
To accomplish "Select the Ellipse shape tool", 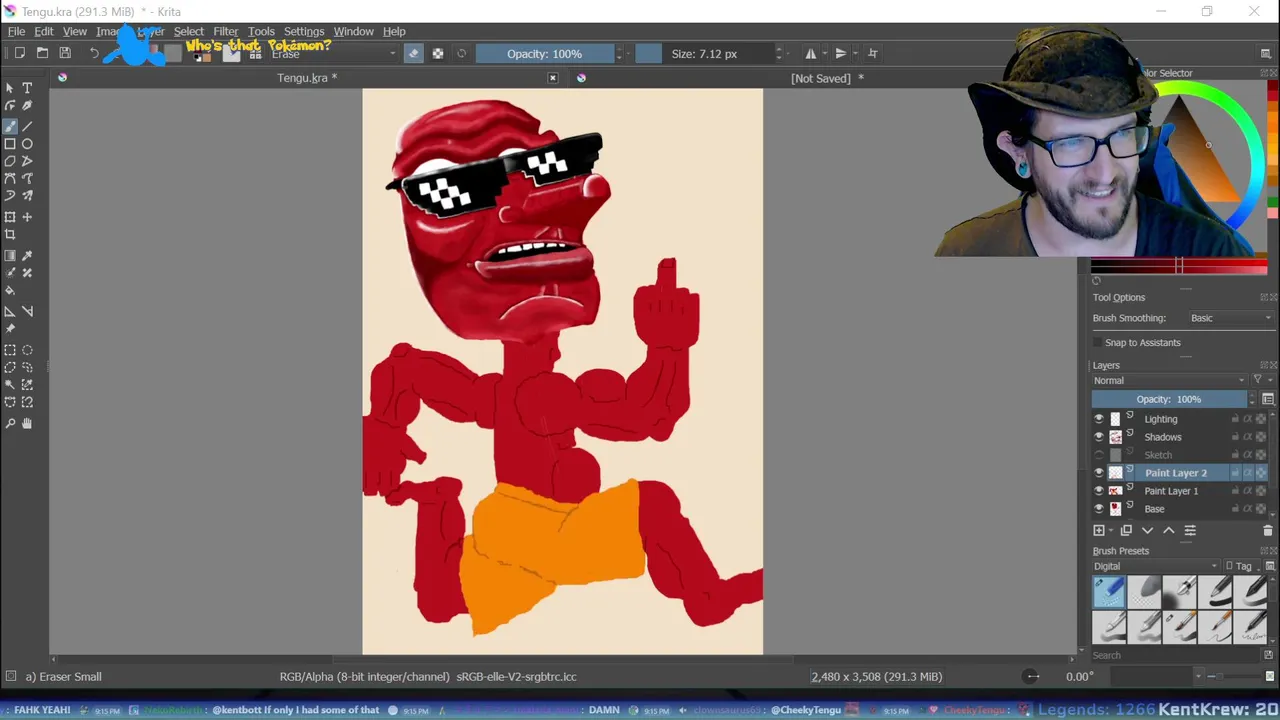I will [27, 144].
